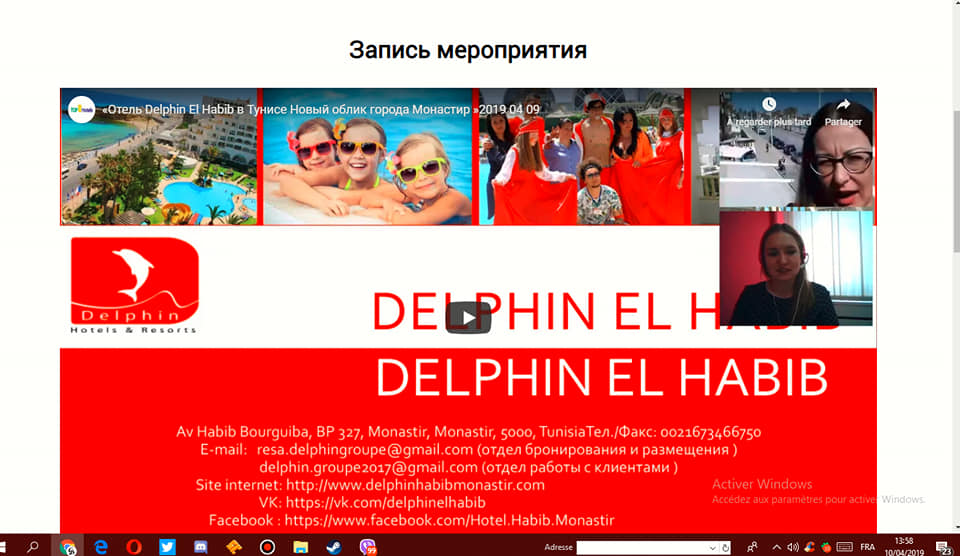Click the facebook.com/Hotel.Habib.Monastir URL text
The height and width of the screenshot is (556, 960).
click(x=449, y=520)
